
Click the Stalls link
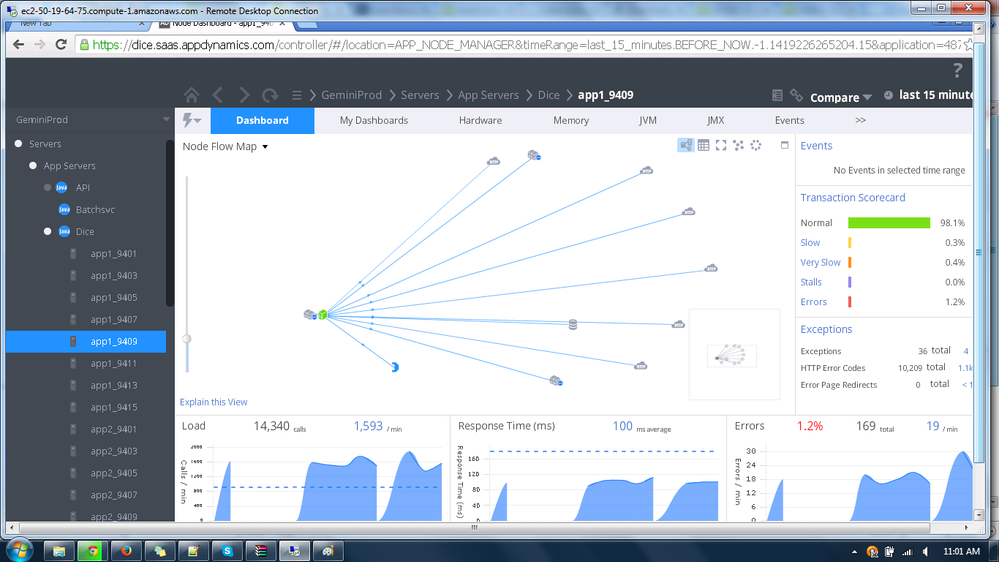point(811,282)
